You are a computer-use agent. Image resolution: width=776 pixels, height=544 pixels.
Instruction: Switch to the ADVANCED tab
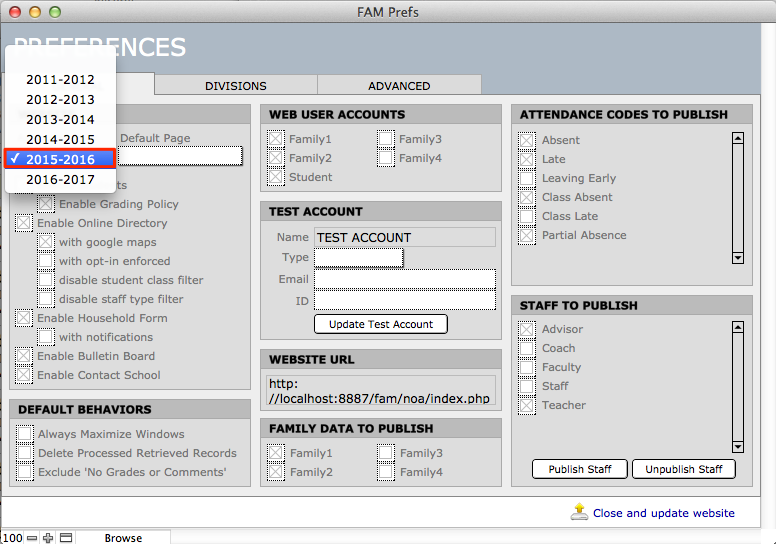[399, 86]
